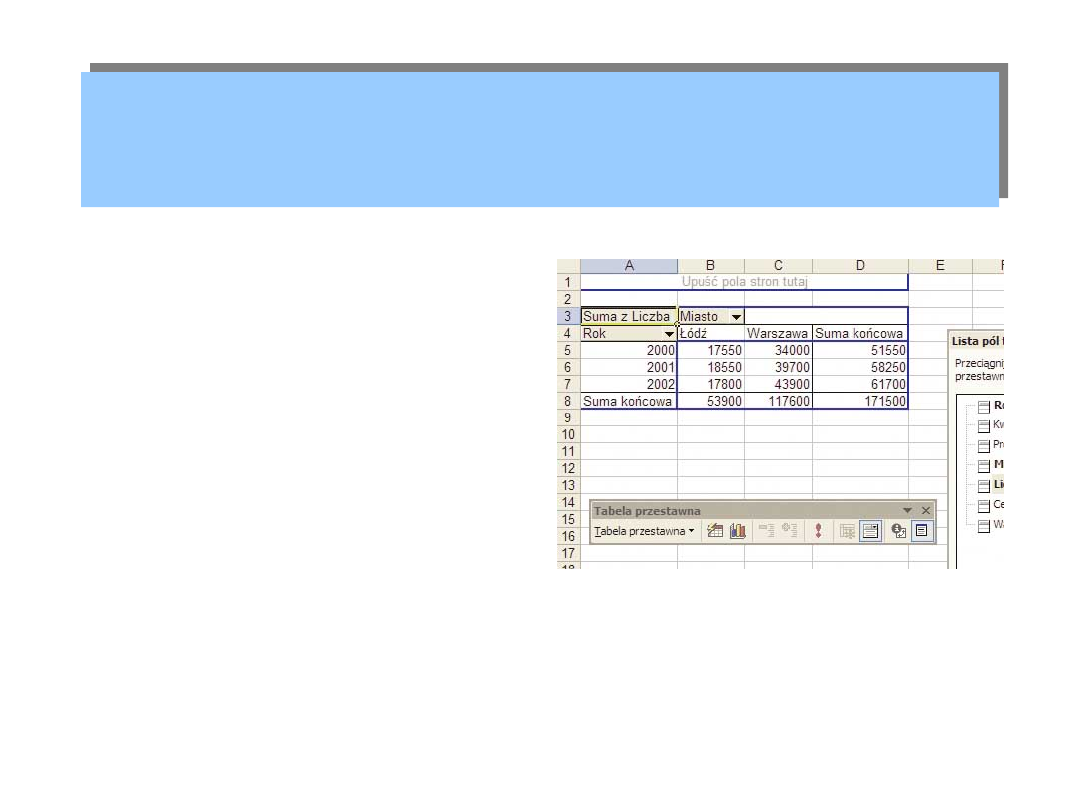Click the Field Settings icon

(898, 531)
